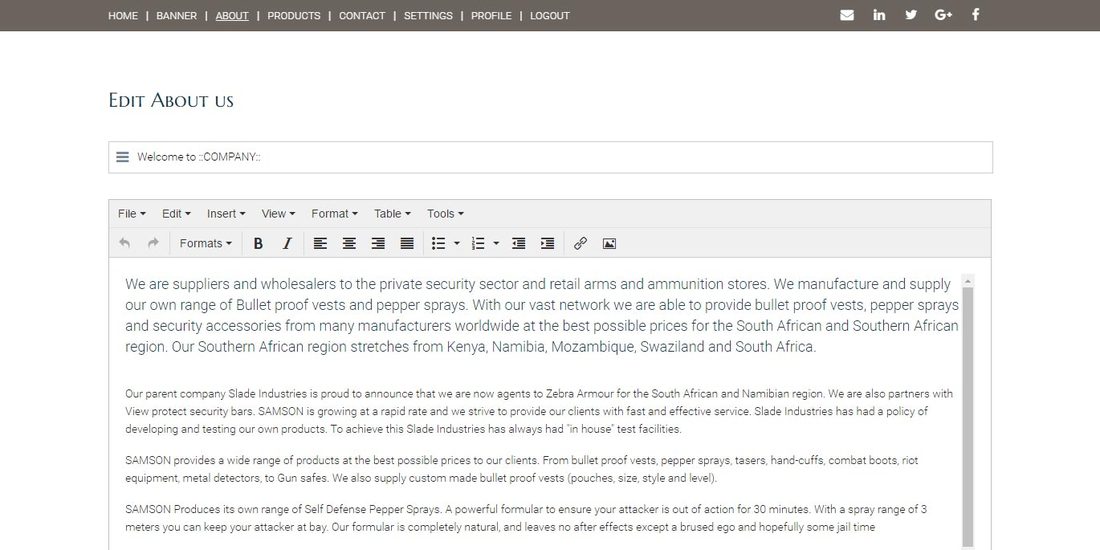Image resolution: width=1100 pixels, height=550 pixels.
Task: Go to PRODUCTS page
Action: [x=294, y=15]
